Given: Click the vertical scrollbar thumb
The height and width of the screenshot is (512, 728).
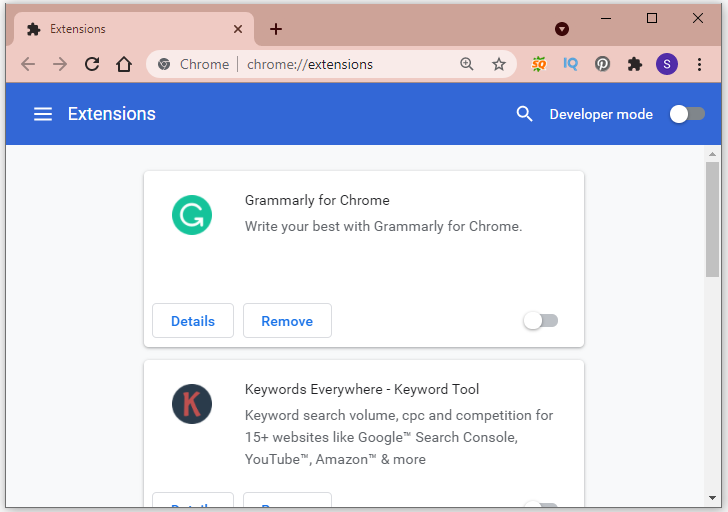Looking at the screenshot, I should point(712,219).
